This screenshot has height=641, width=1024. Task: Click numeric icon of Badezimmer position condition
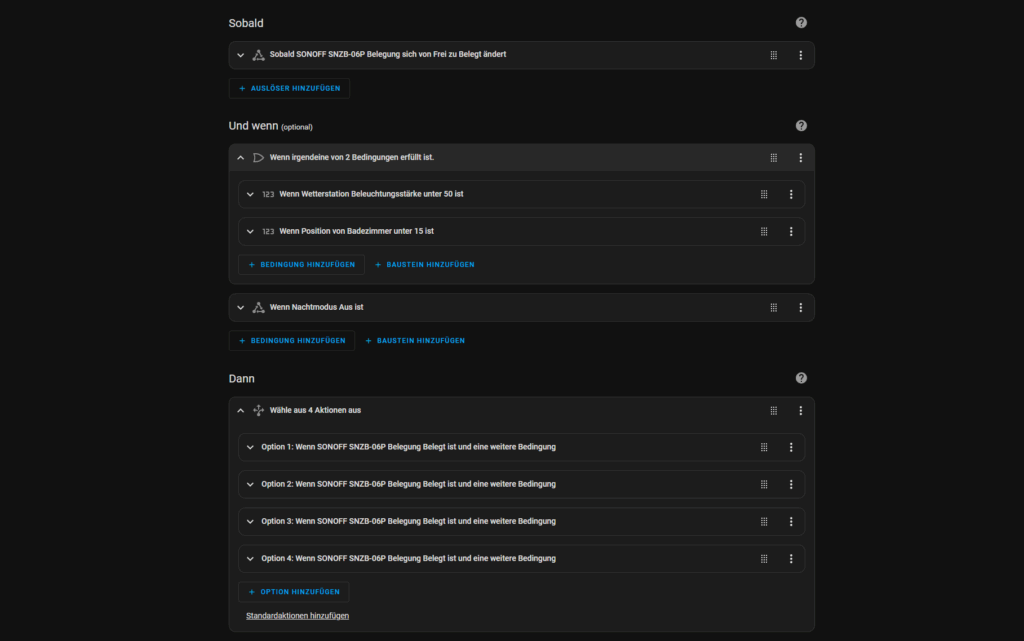coord(268,232)
